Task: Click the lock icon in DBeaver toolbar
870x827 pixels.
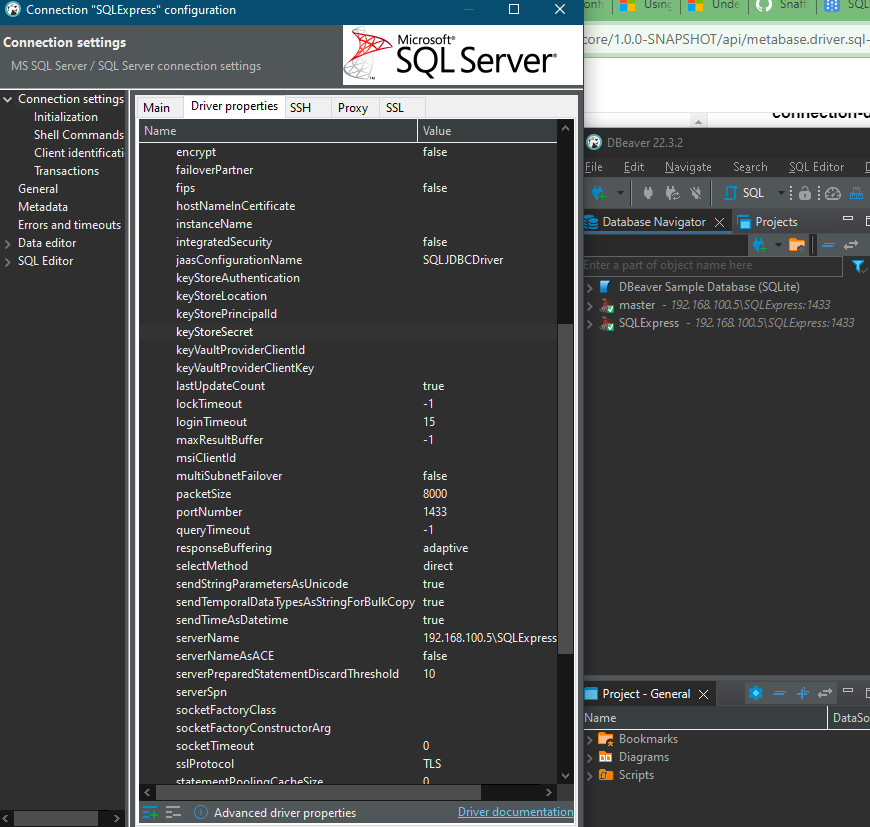Action: coord(805,193)
